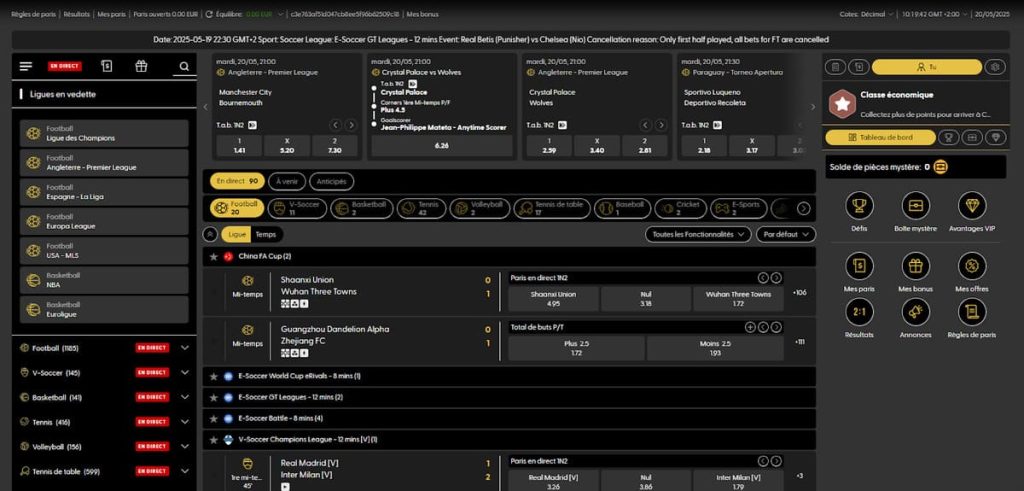The height and width of the screenshot is (491, 1024).
Task: Select the E-Sports 2 sport filter
Action: point(739,208)
